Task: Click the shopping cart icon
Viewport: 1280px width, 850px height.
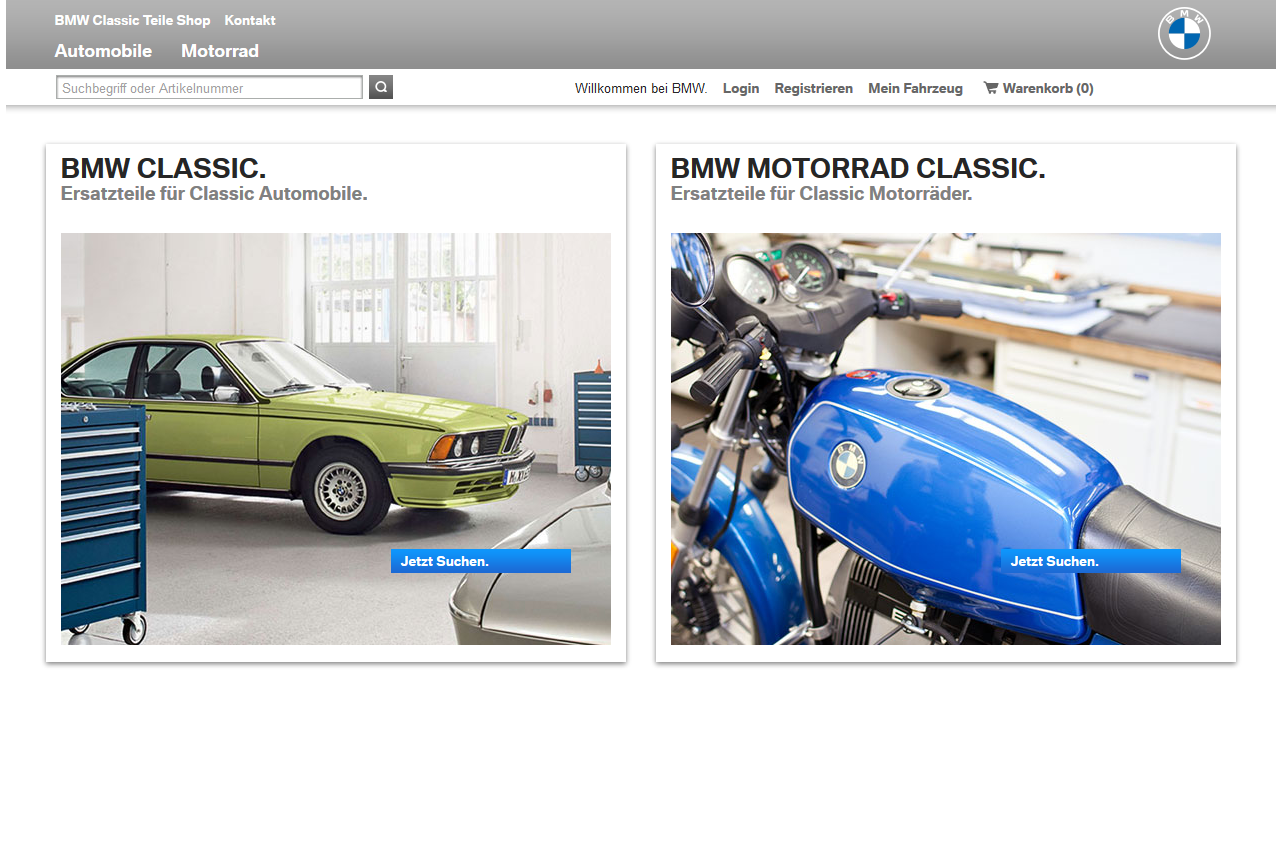Action: pyautogui.click(x=990, y=88)
